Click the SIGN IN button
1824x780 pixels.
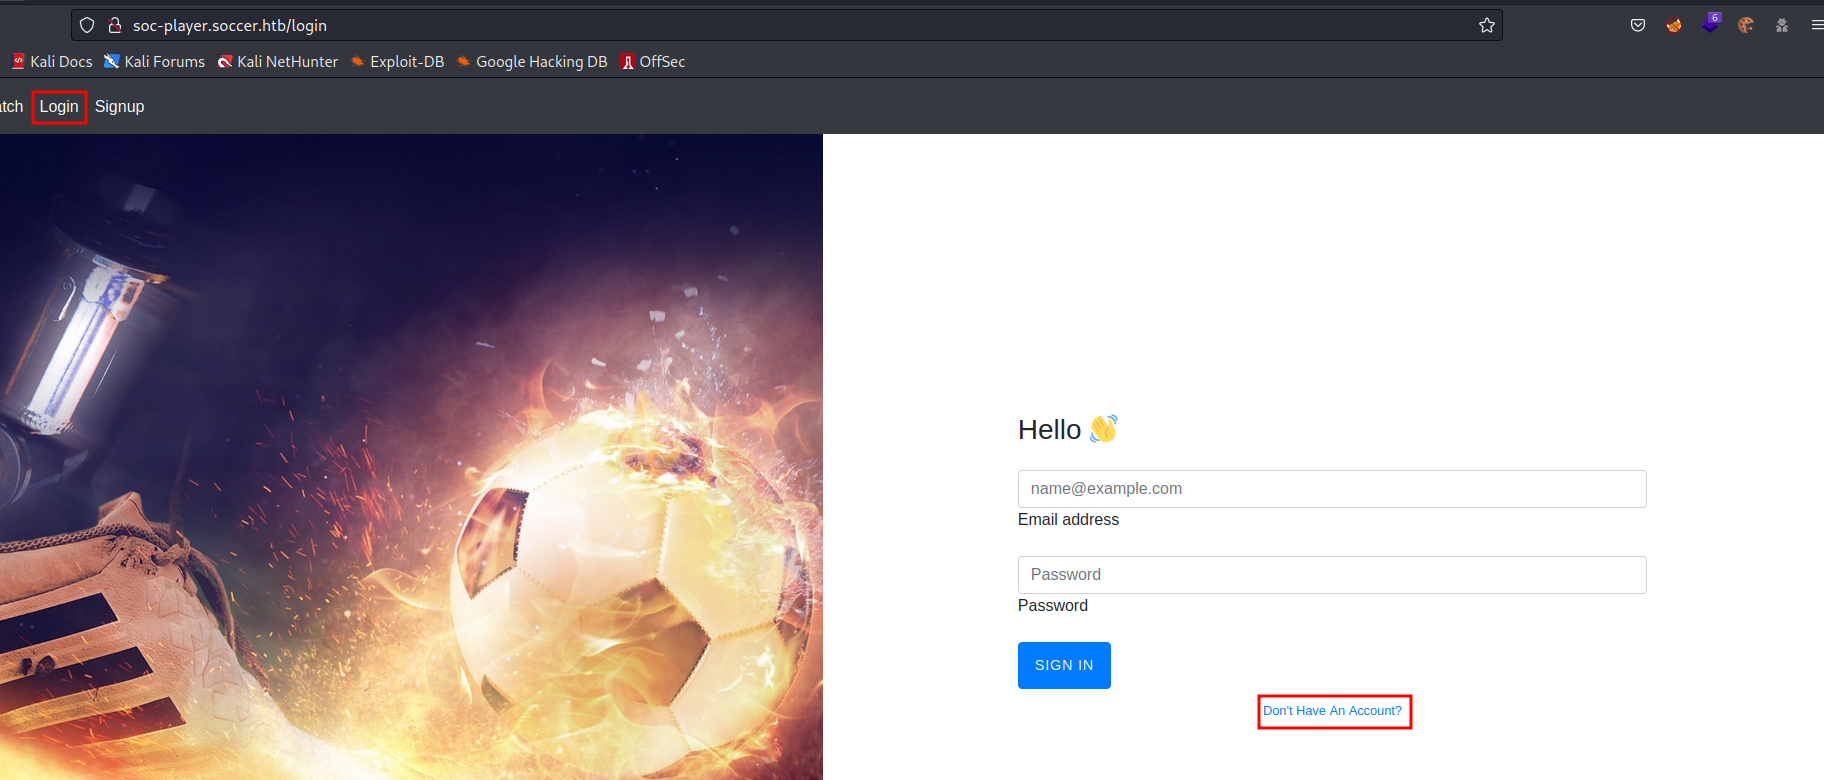1064,665
